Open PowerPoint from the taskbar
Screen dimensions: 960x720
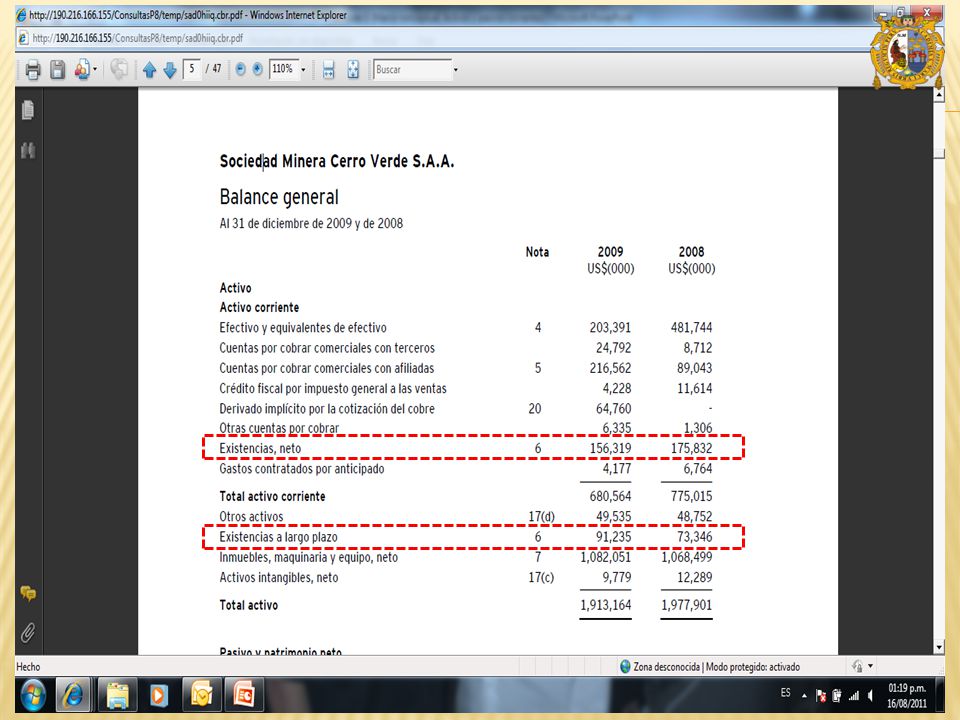point(243,695)
